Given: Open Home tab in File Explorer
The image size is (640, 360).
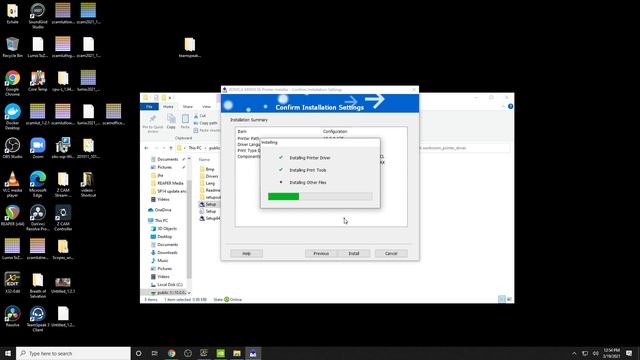Looking at the screenshot, I should (168, 107).
